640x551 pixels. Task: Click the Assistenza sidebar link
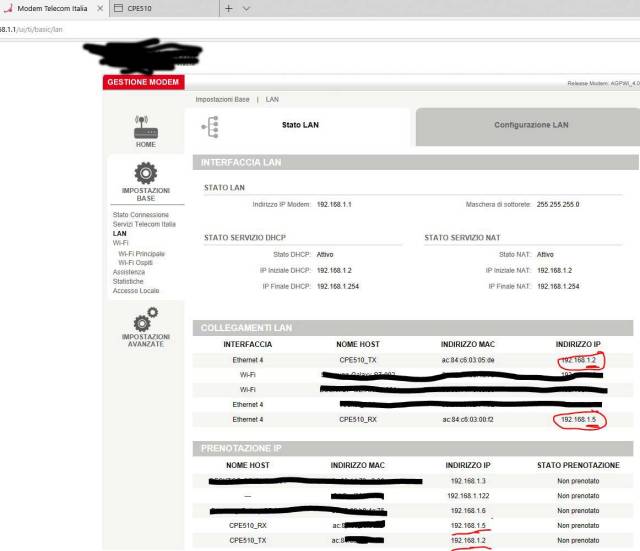(x=131, y=272)
